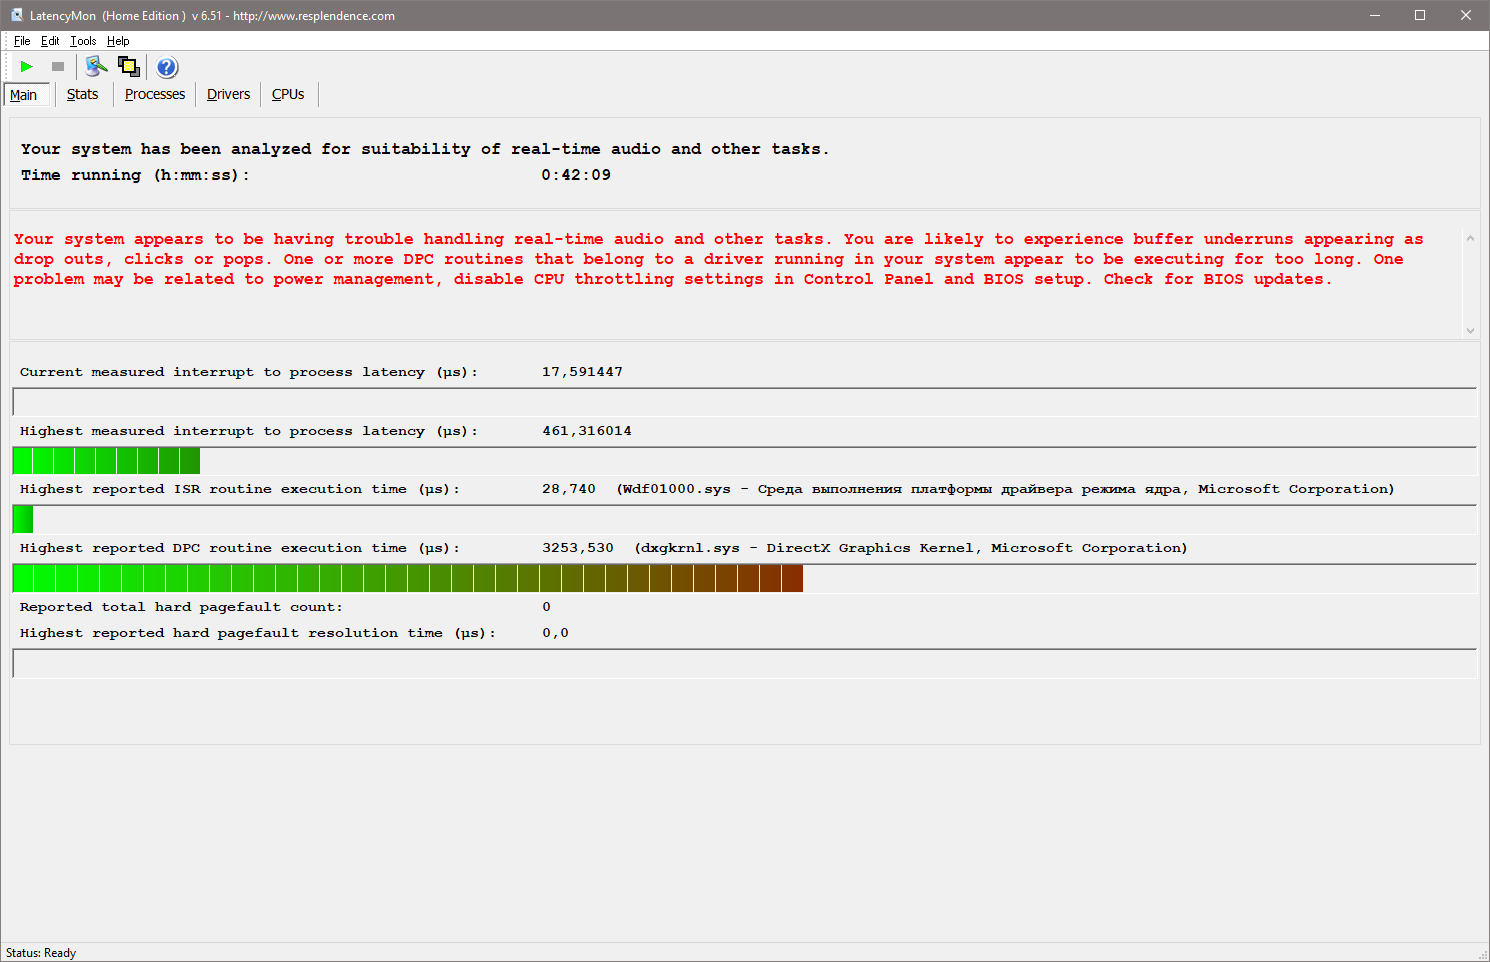The height and width of the screenshot is (962, 1490).
Task: Click the highest latency value 461,316014
Action: pyautogui.click(x=587, y=431)
